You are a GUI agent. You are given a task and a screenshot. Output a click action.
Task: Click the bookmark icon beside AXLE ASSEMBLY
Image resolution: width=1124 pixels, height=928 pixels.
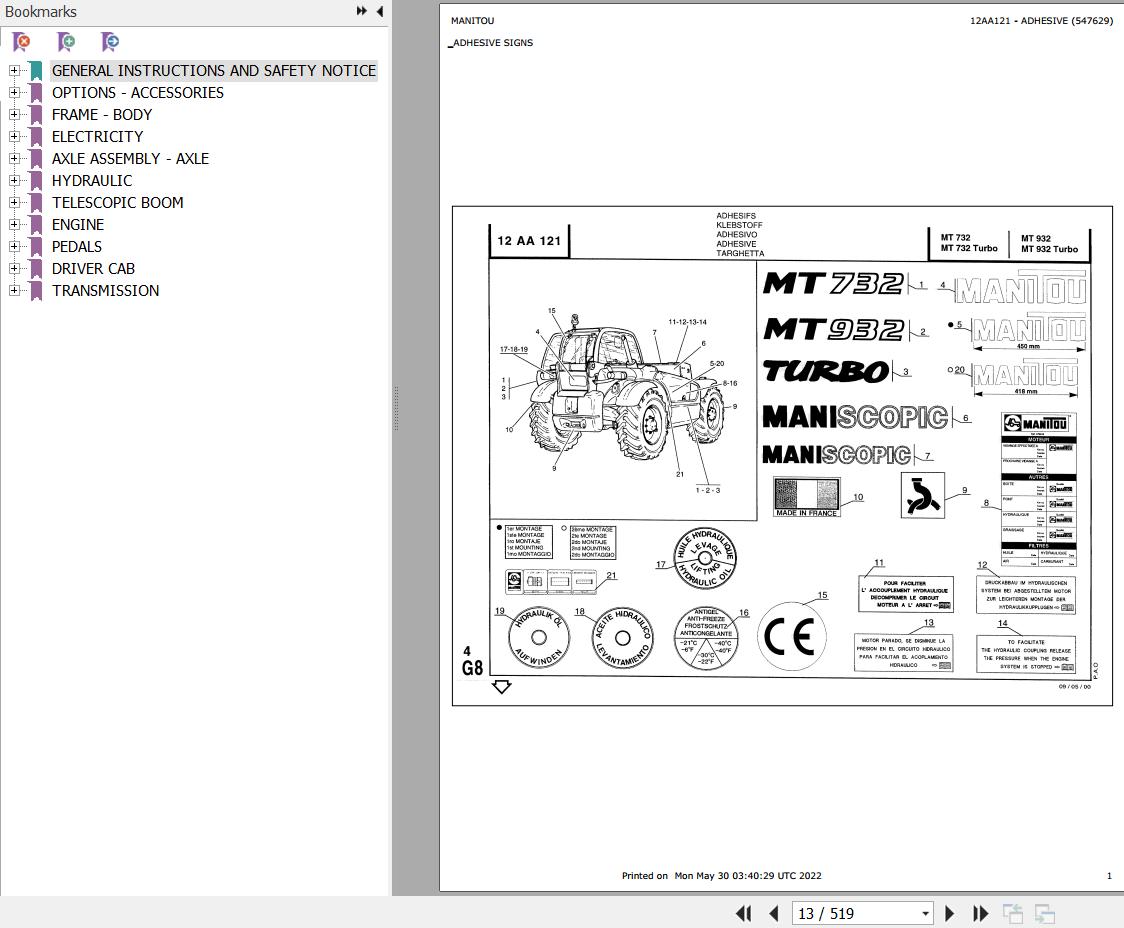36,158
